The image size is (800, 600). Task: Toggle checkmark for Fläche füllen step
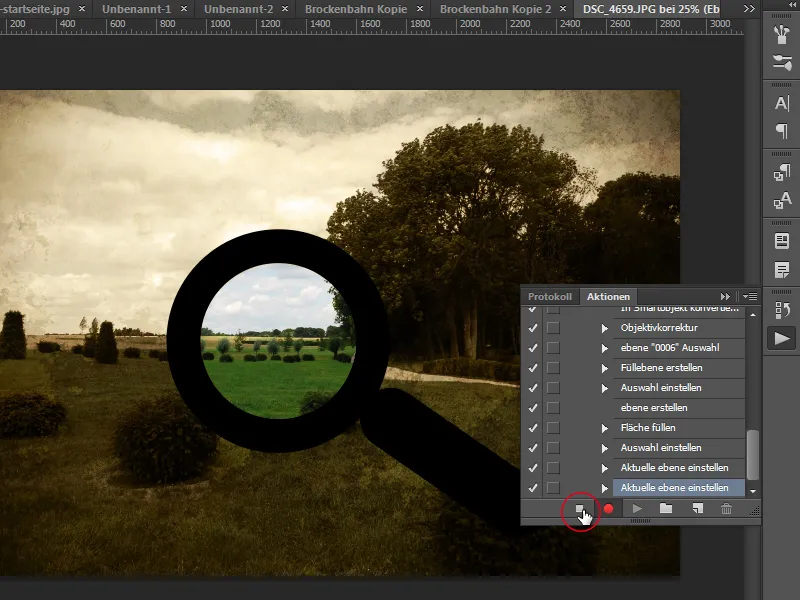pyautogui.click(x=533, y=428)
